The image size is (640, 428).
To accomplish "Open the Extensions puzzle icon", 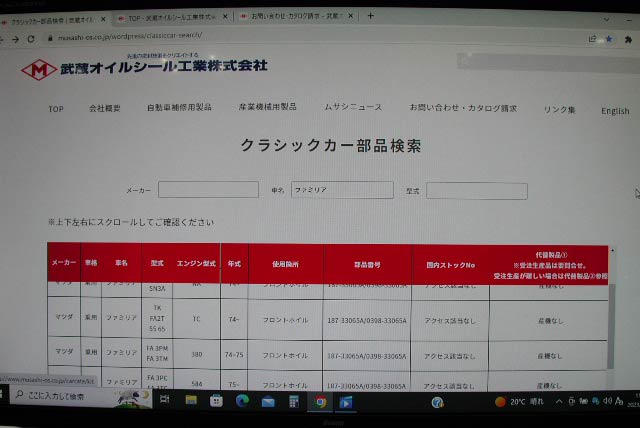I will (628, 39).
